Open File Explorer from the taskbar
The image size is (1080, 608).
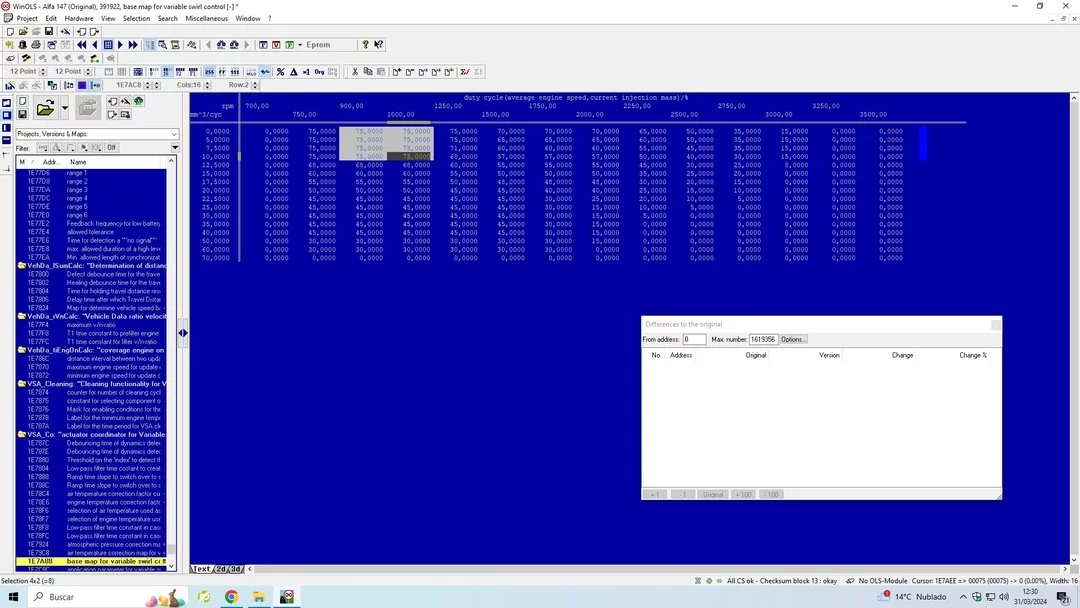pyautogui.click(x=259, y=596)
